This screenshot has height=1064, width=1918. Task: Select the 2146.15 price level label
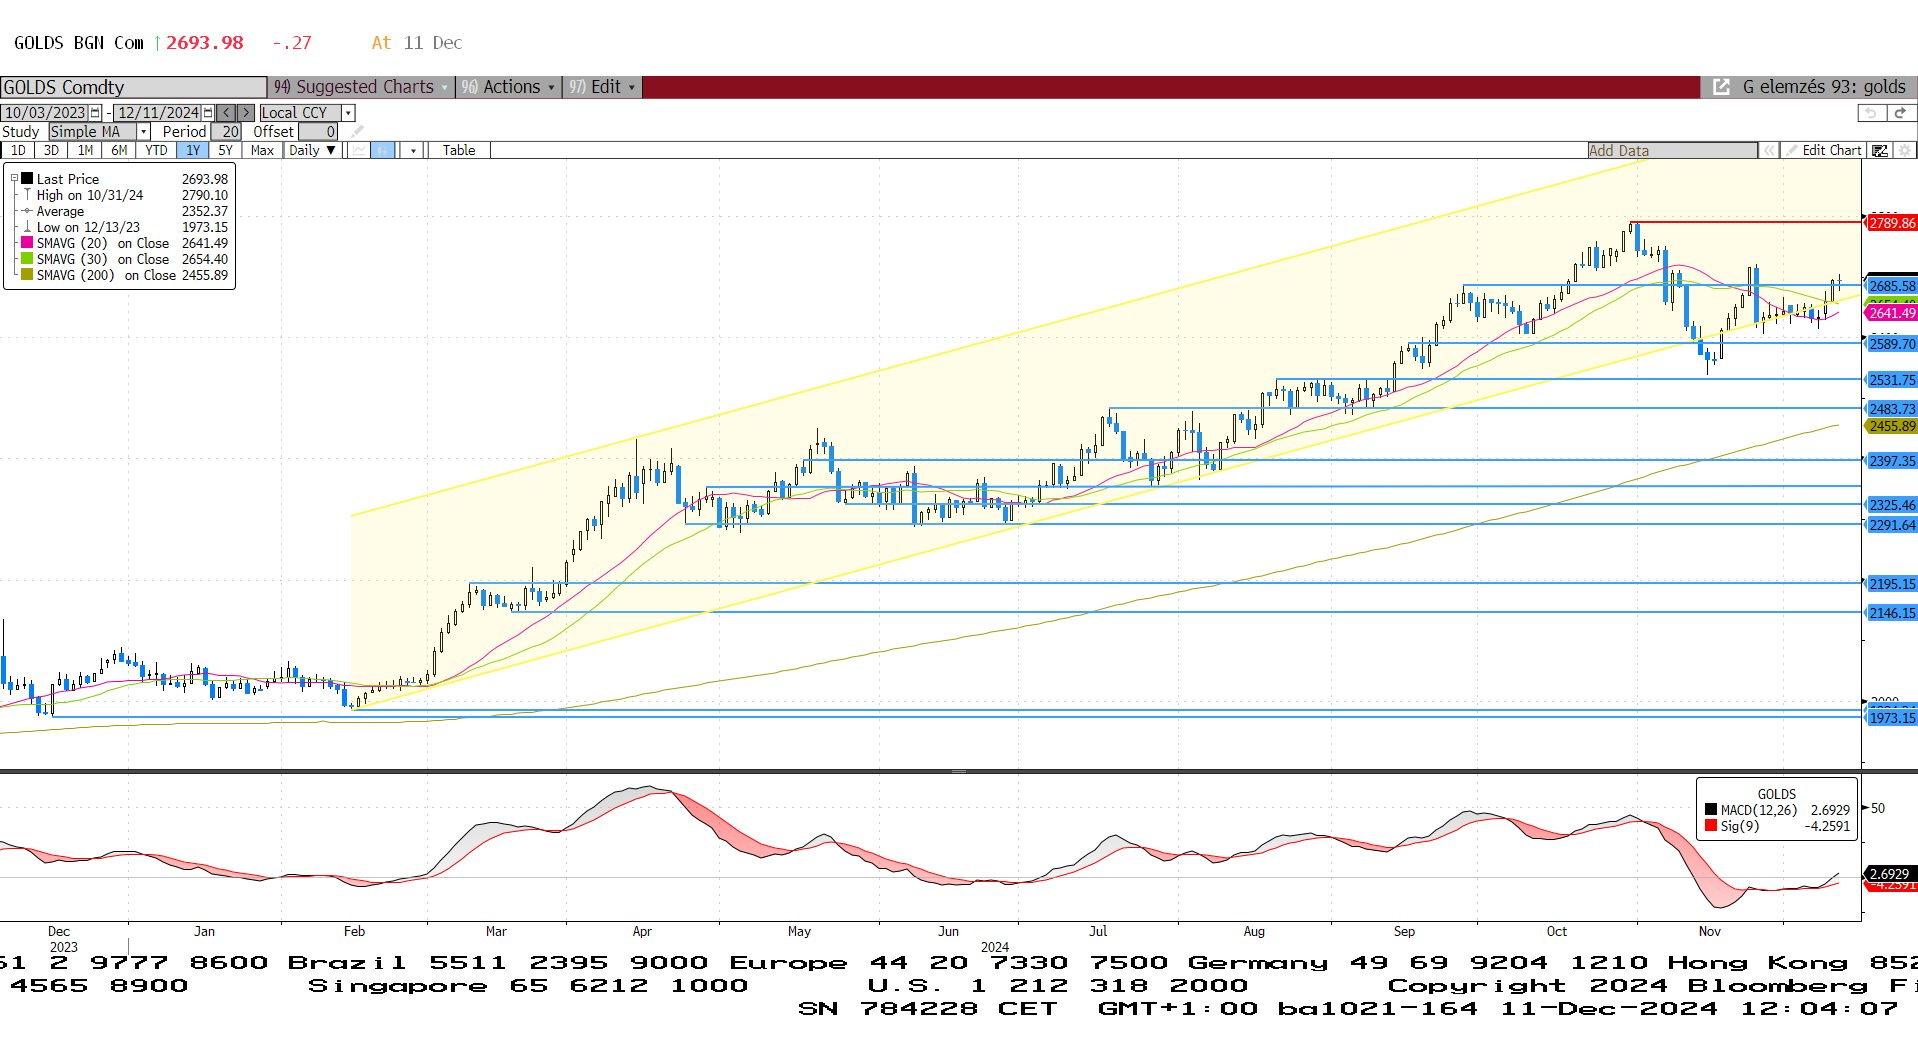pos(1891,613)
